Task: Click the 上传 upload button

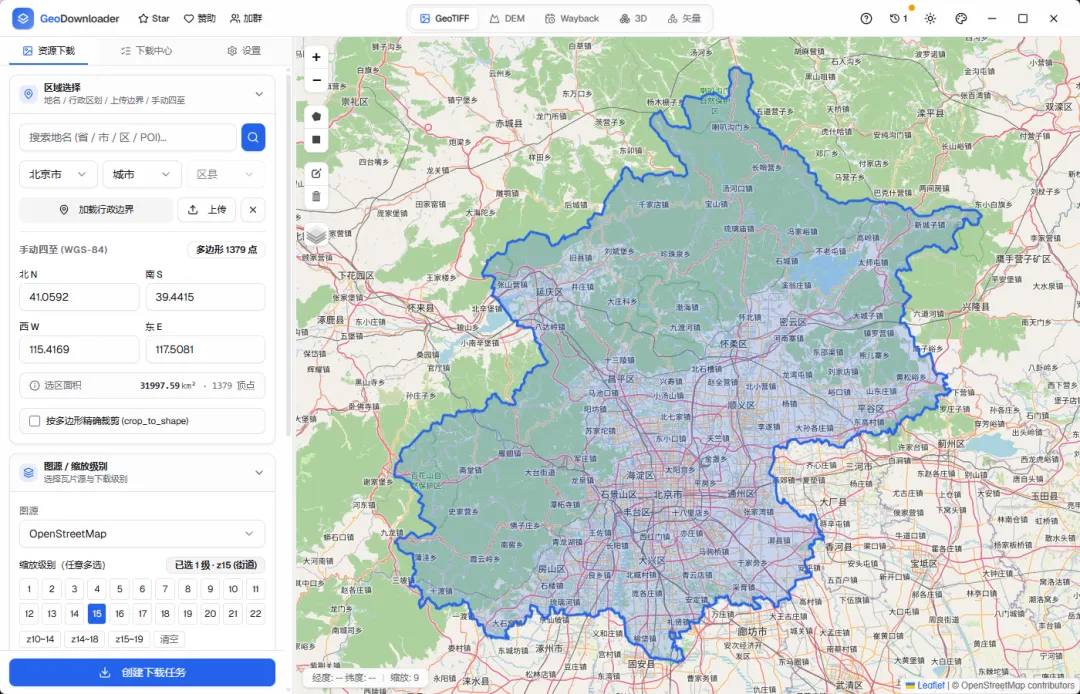Action: click(207, 209)
